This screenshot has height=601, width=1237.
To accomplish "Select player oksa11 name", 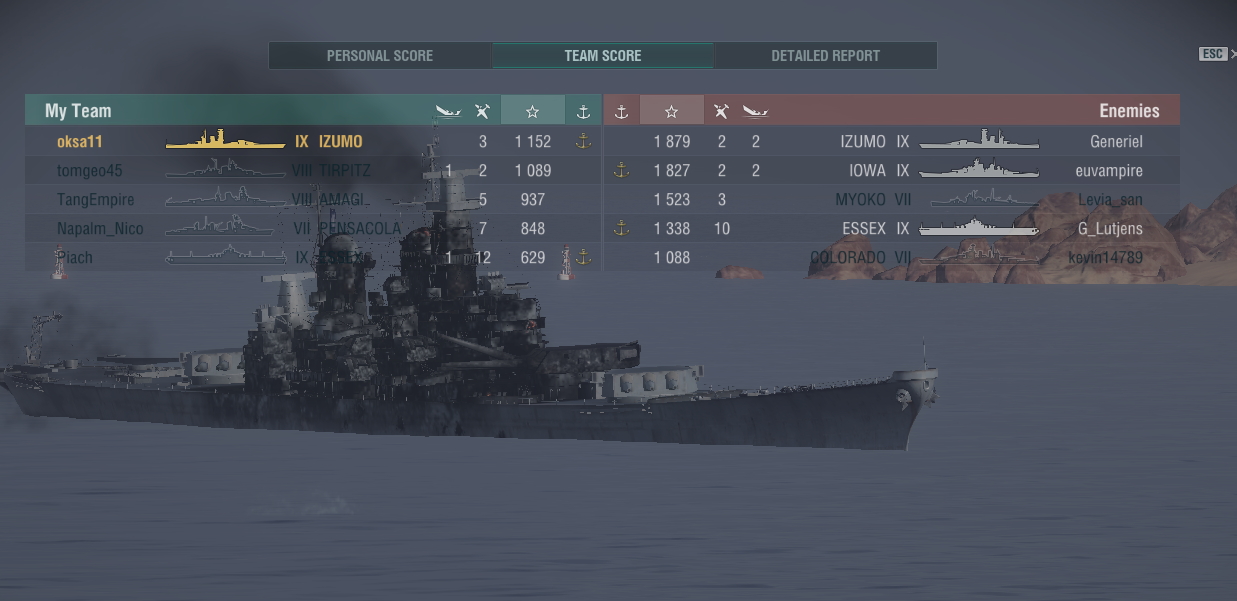I will (x=80, y=142).
